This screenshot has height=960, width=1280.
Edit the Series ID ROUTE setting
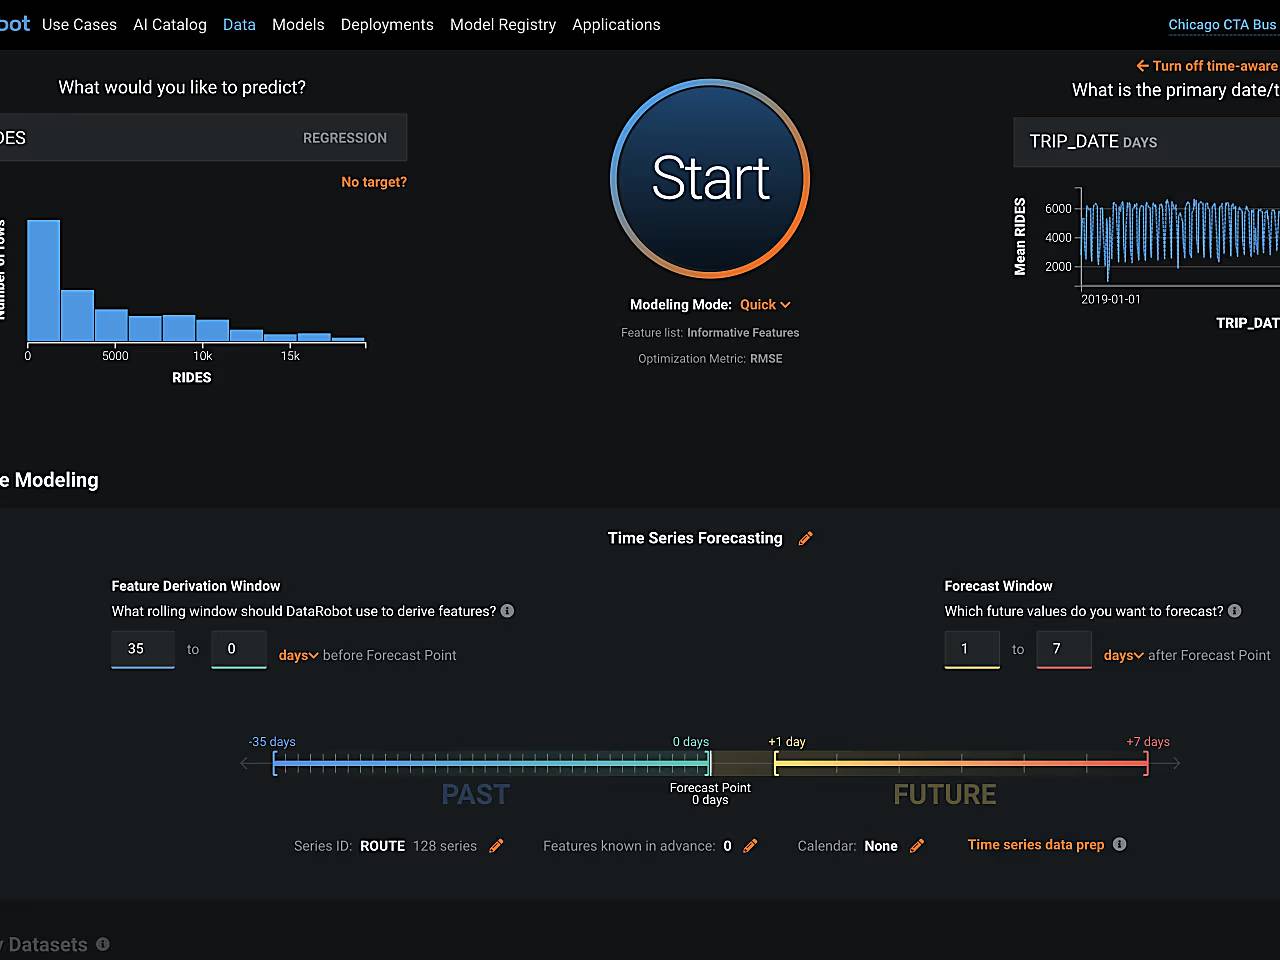tap(497, 846)
